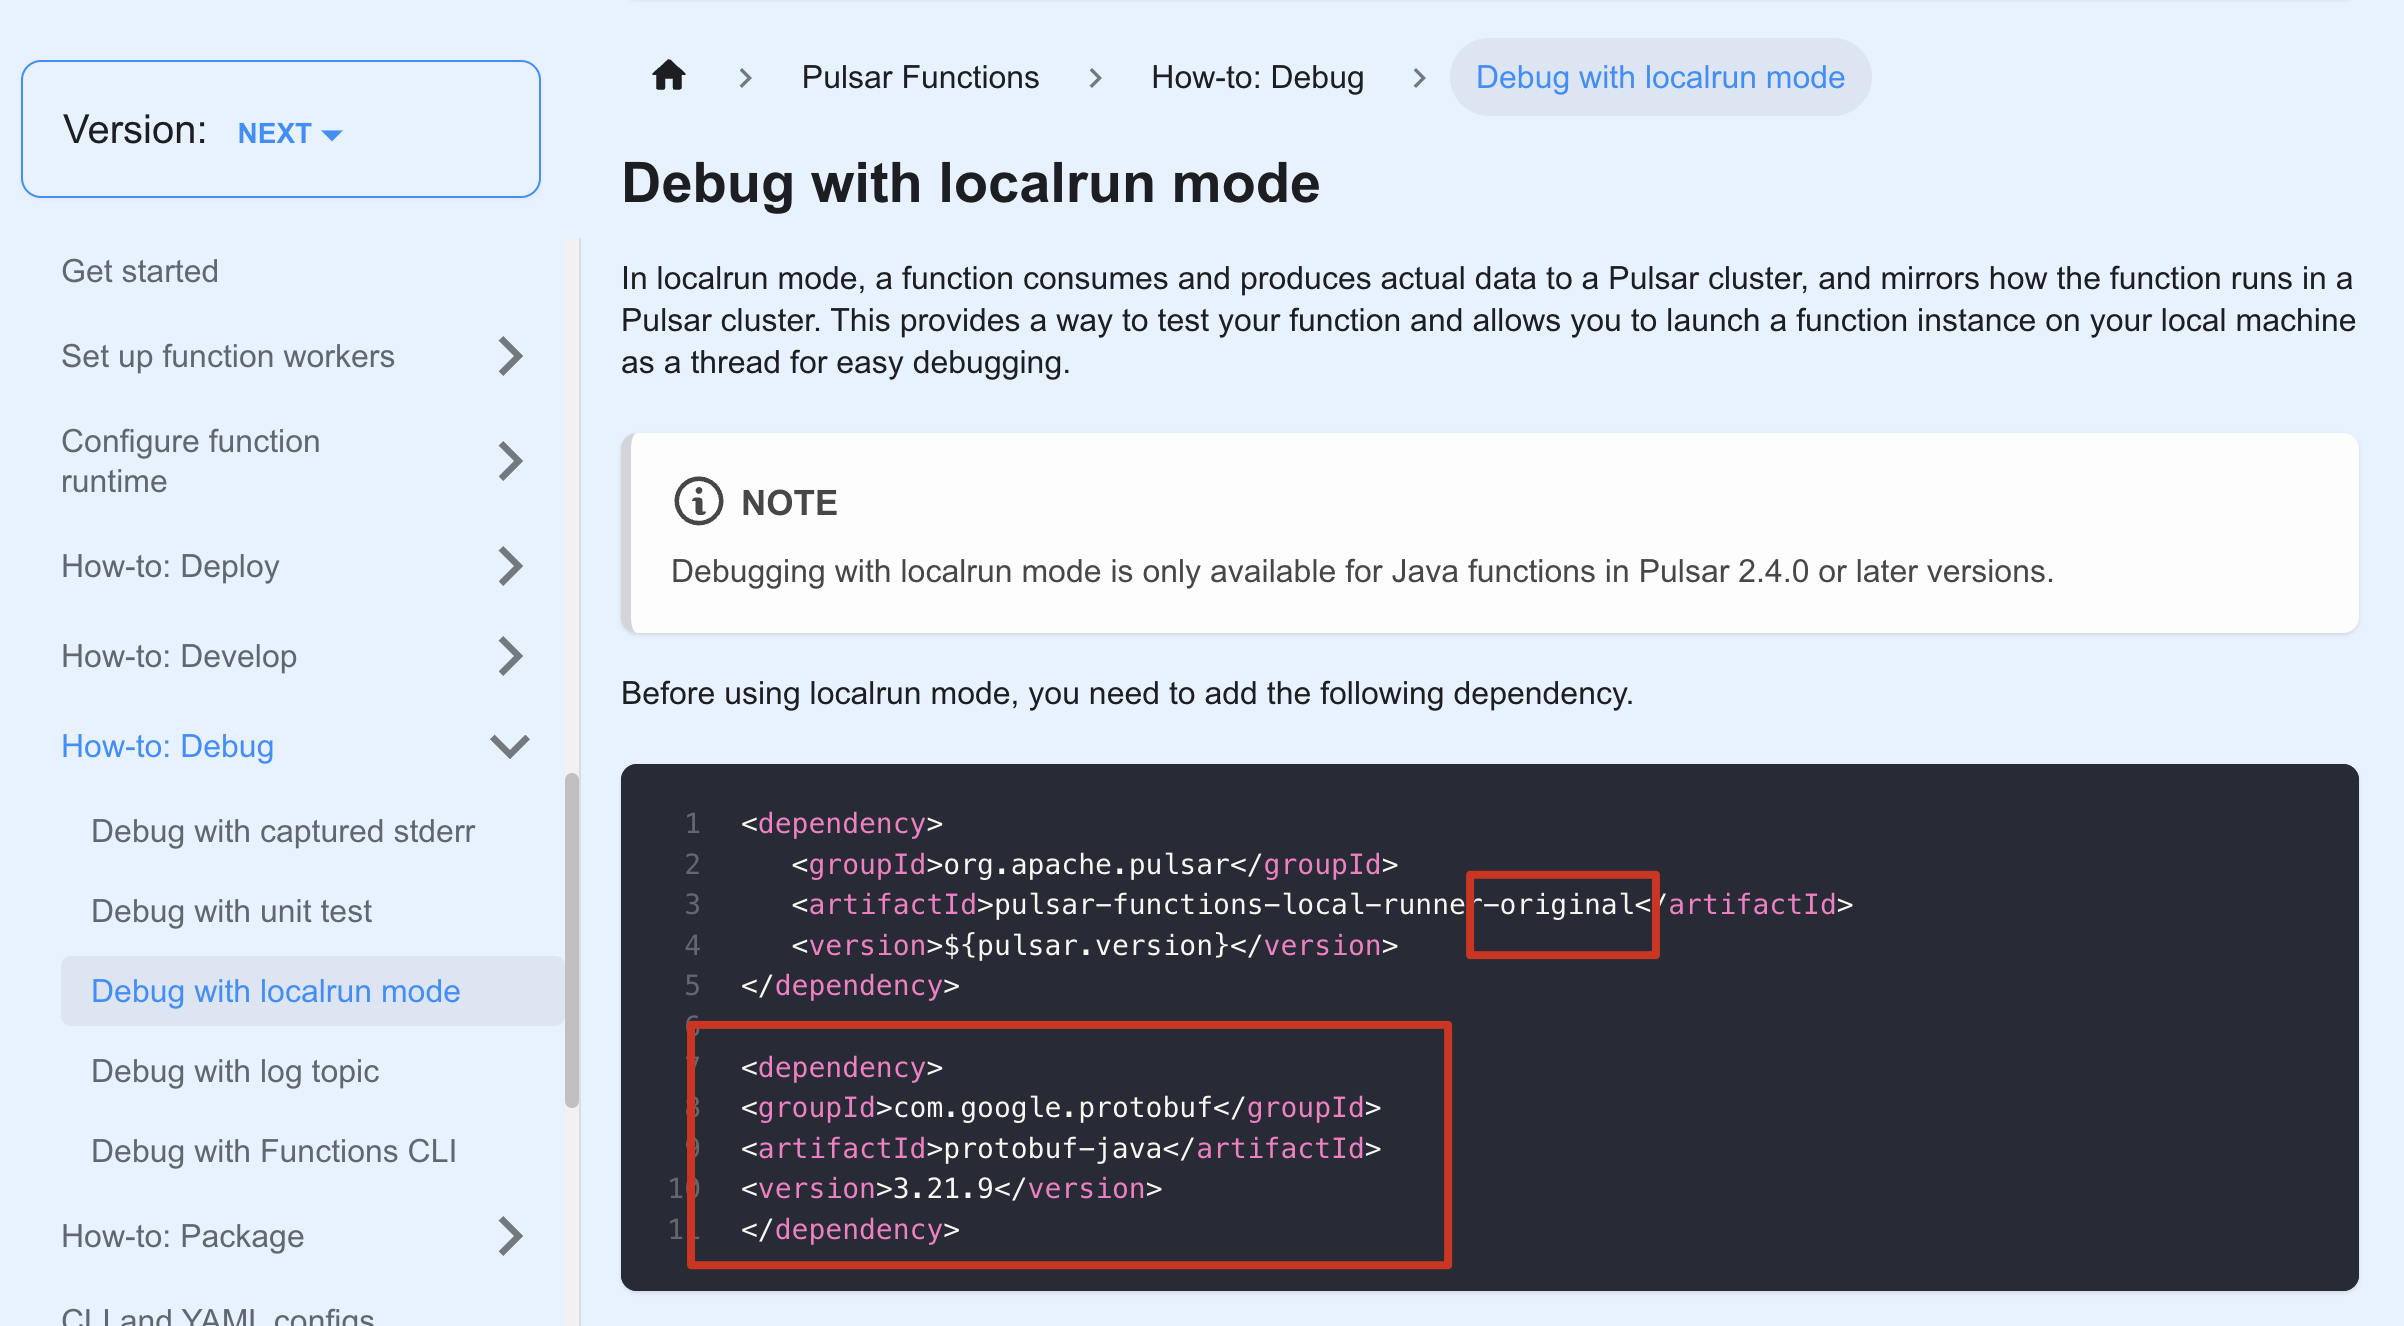The image size is (2404, 1326).
Task: Open How-to: Develop section
Action: coord(179,656)
